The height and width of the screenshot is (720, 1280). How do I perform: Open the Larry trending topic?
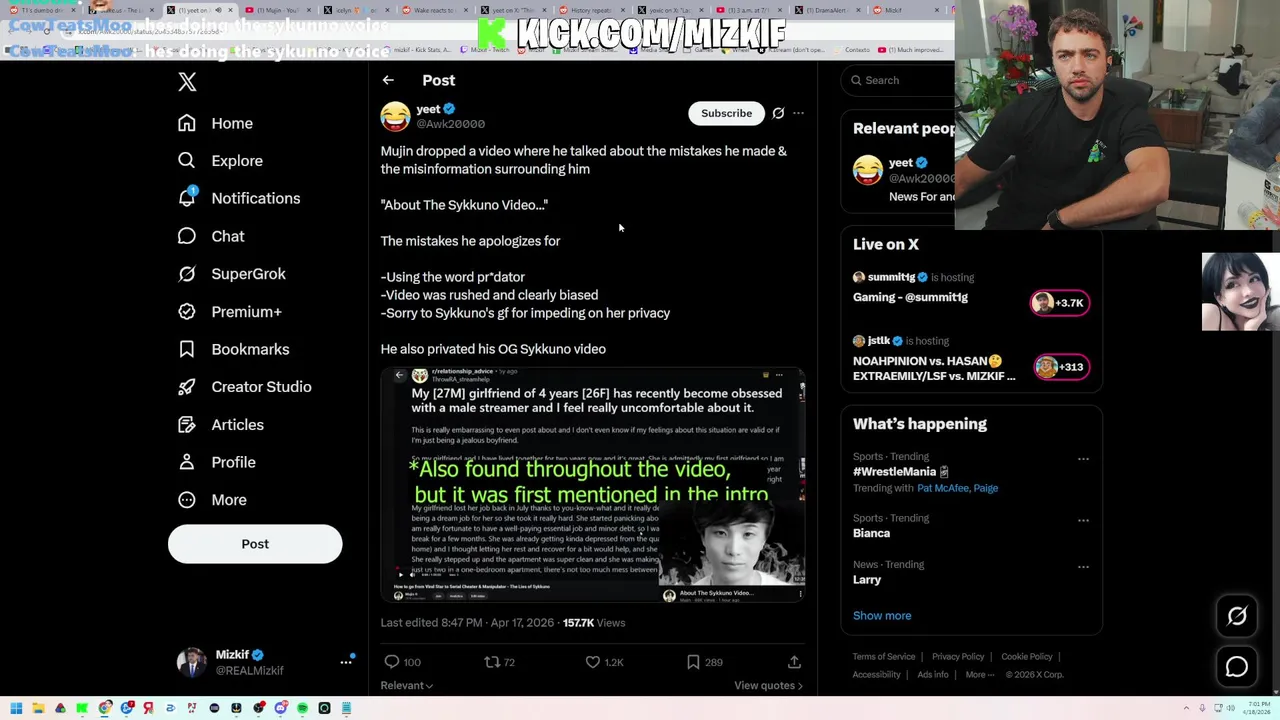pos(867,580)
